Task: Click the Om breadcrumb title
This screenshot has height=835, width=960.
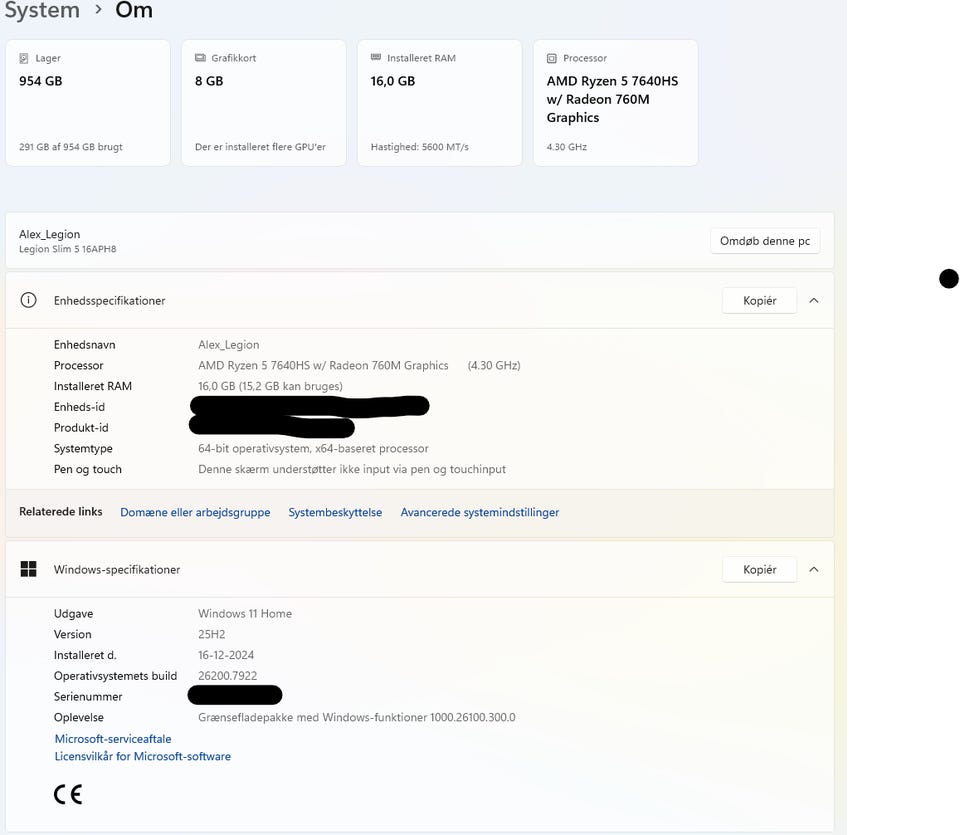Action: click(x=133, y=10)
